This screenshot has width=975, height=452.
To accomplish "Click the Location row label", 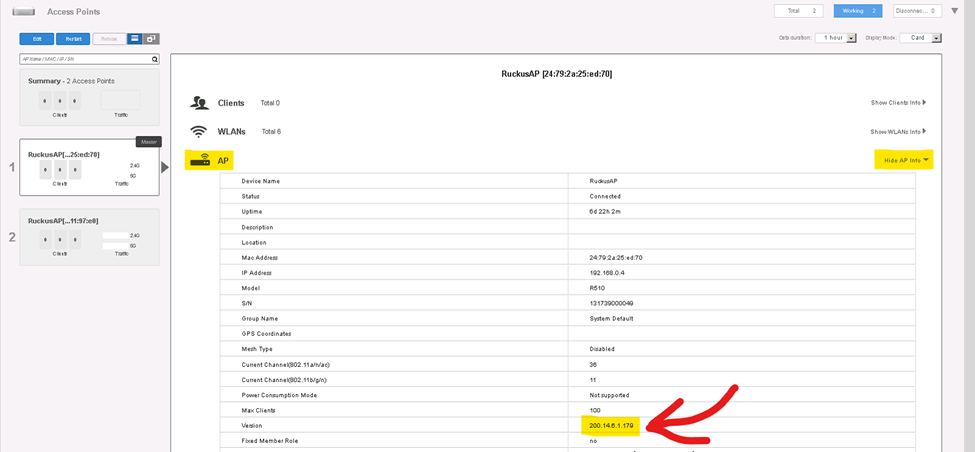I will [254, 242].
